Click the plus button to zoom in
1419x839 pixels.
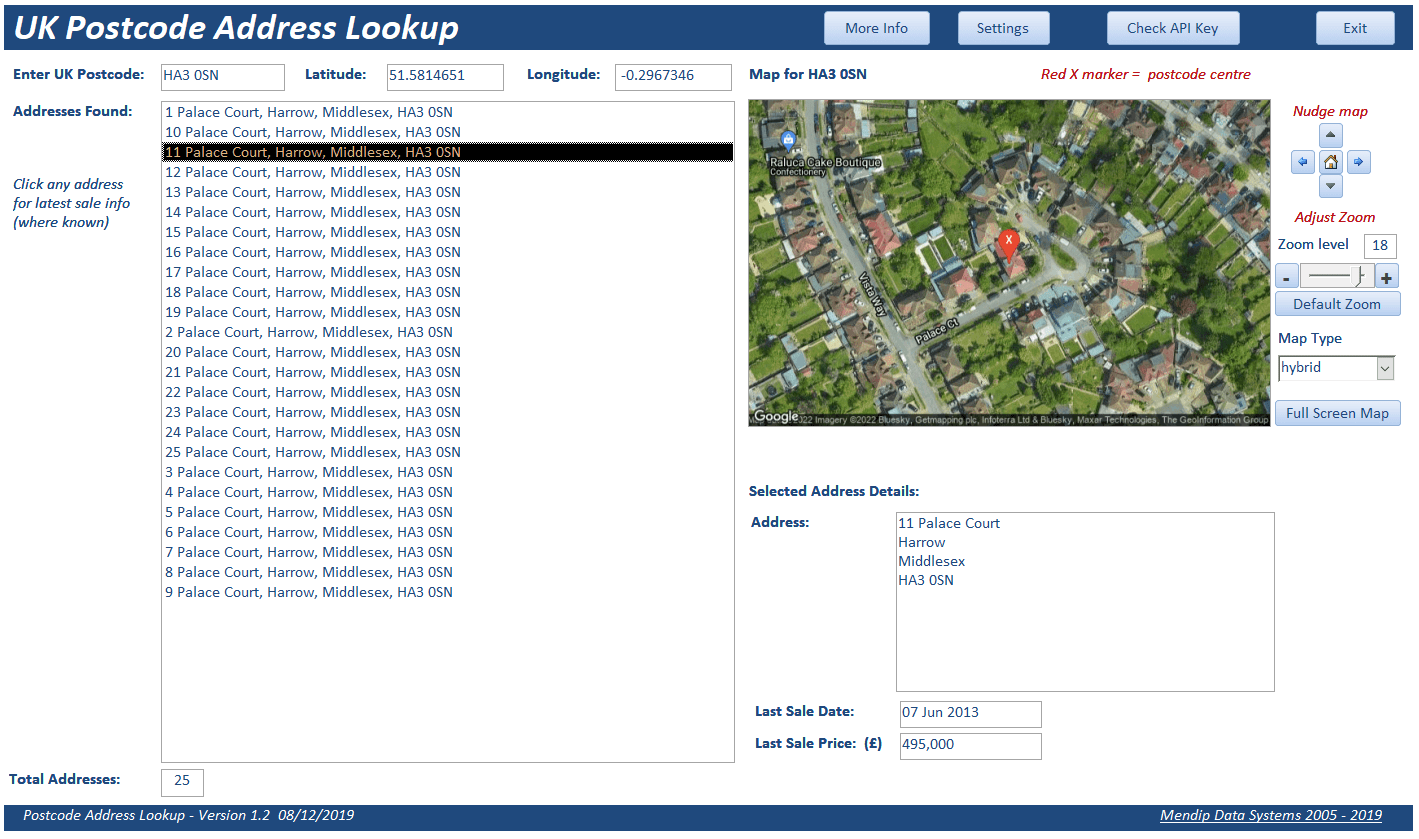[x=1387, y=276]
